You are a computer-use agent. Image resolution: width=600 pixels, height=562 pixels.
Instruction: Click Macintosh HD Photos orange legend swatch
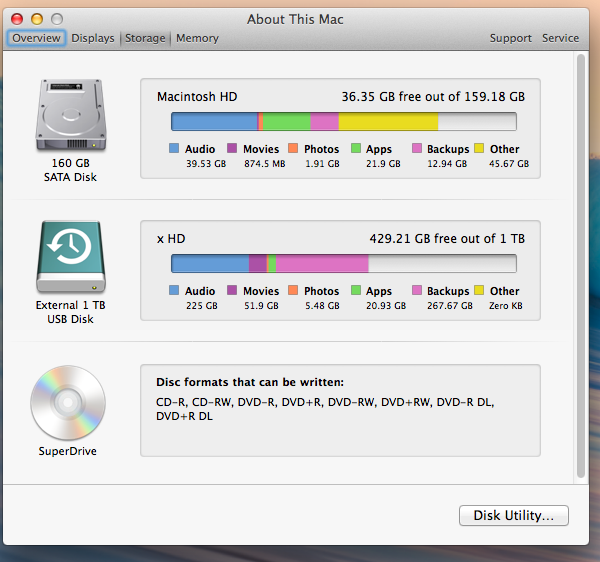click(293, 148)
